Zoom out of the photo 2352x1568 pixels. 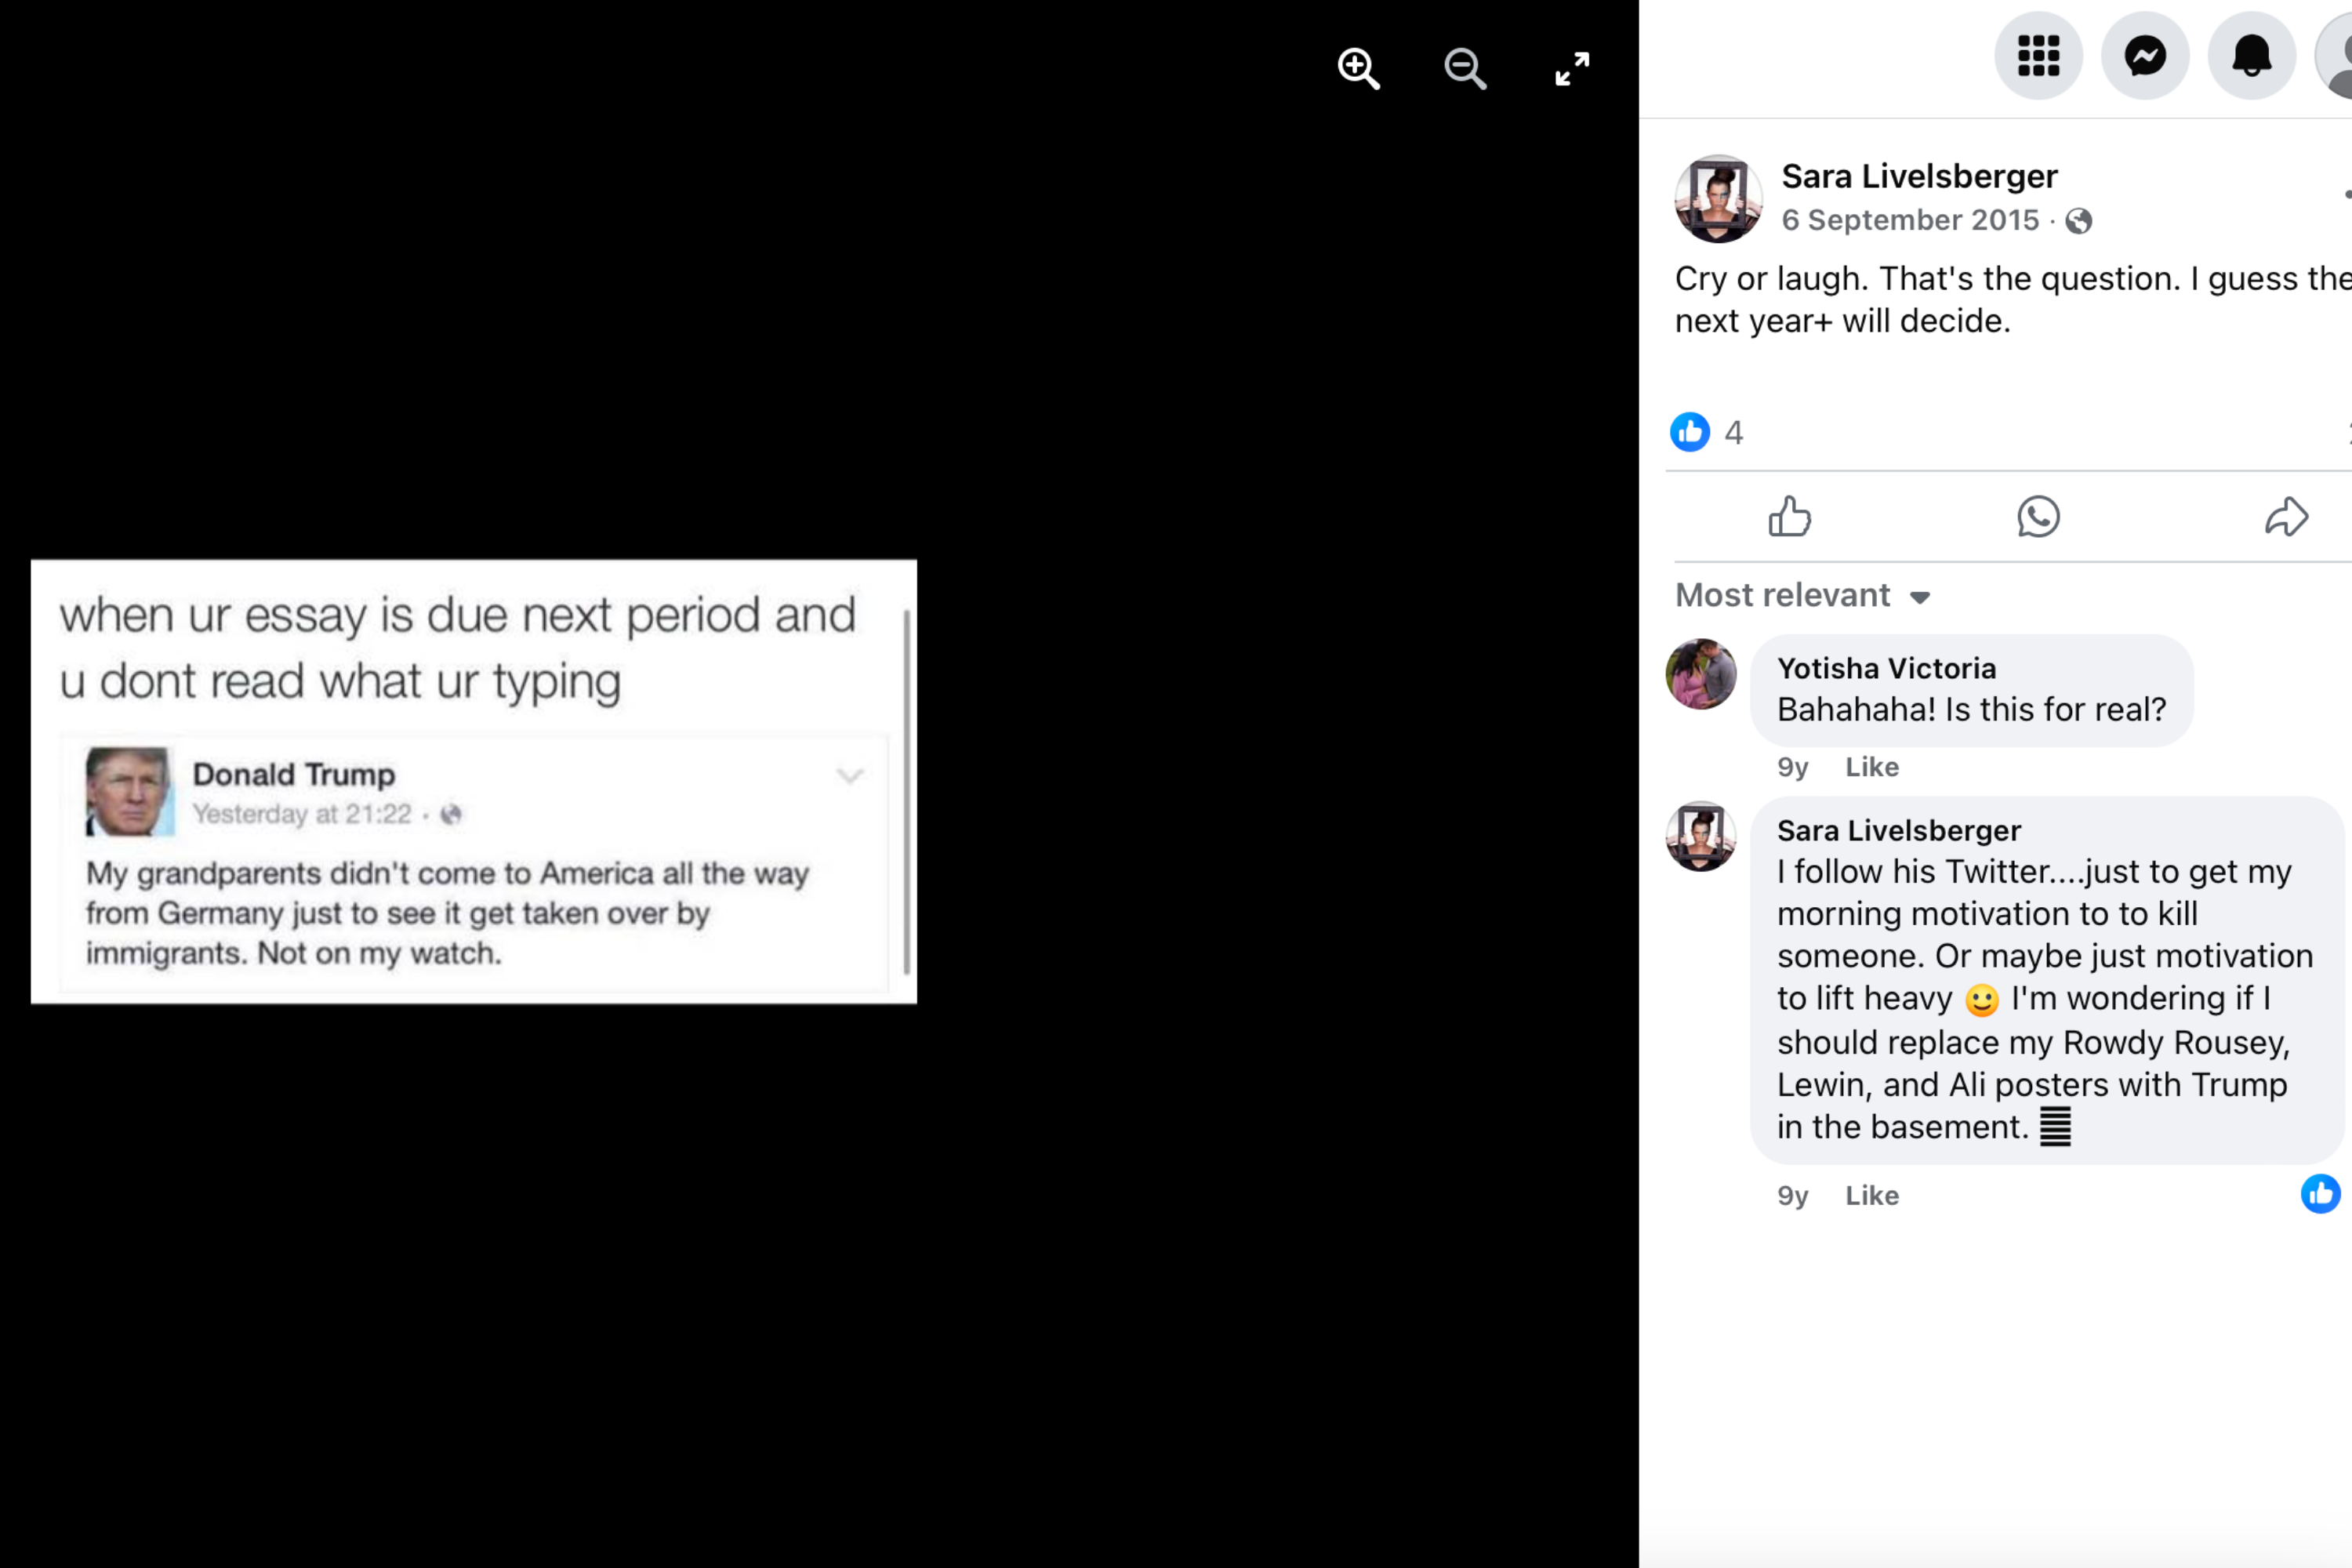point(1464,68)
